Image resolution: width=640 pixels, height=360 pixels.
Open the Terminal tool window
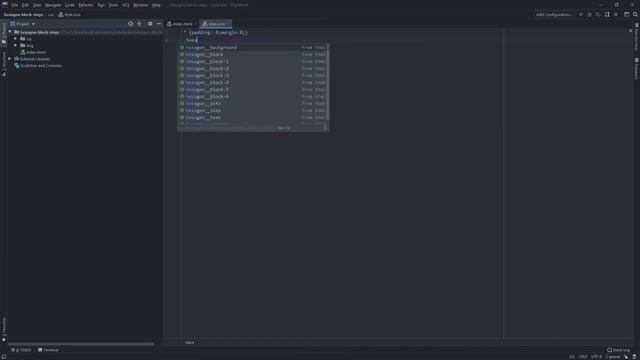(x=48, y=350)
